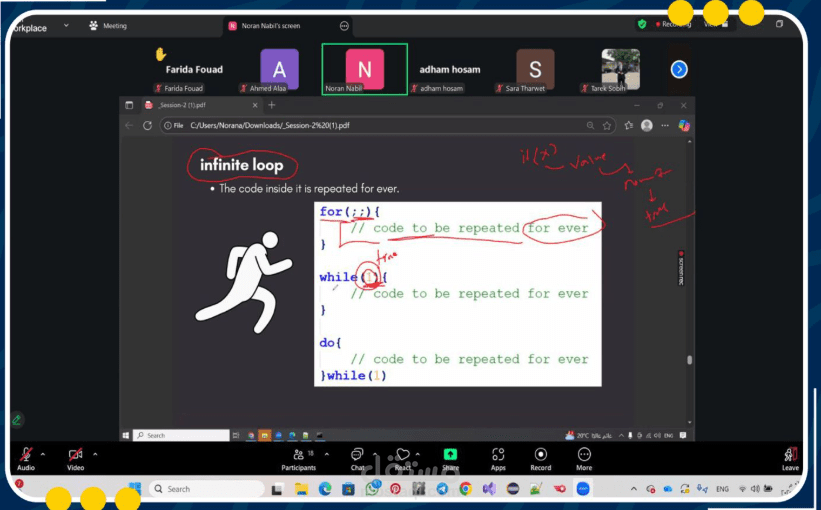
Task: Reload the PDF page in the browser
Action: 148,126
